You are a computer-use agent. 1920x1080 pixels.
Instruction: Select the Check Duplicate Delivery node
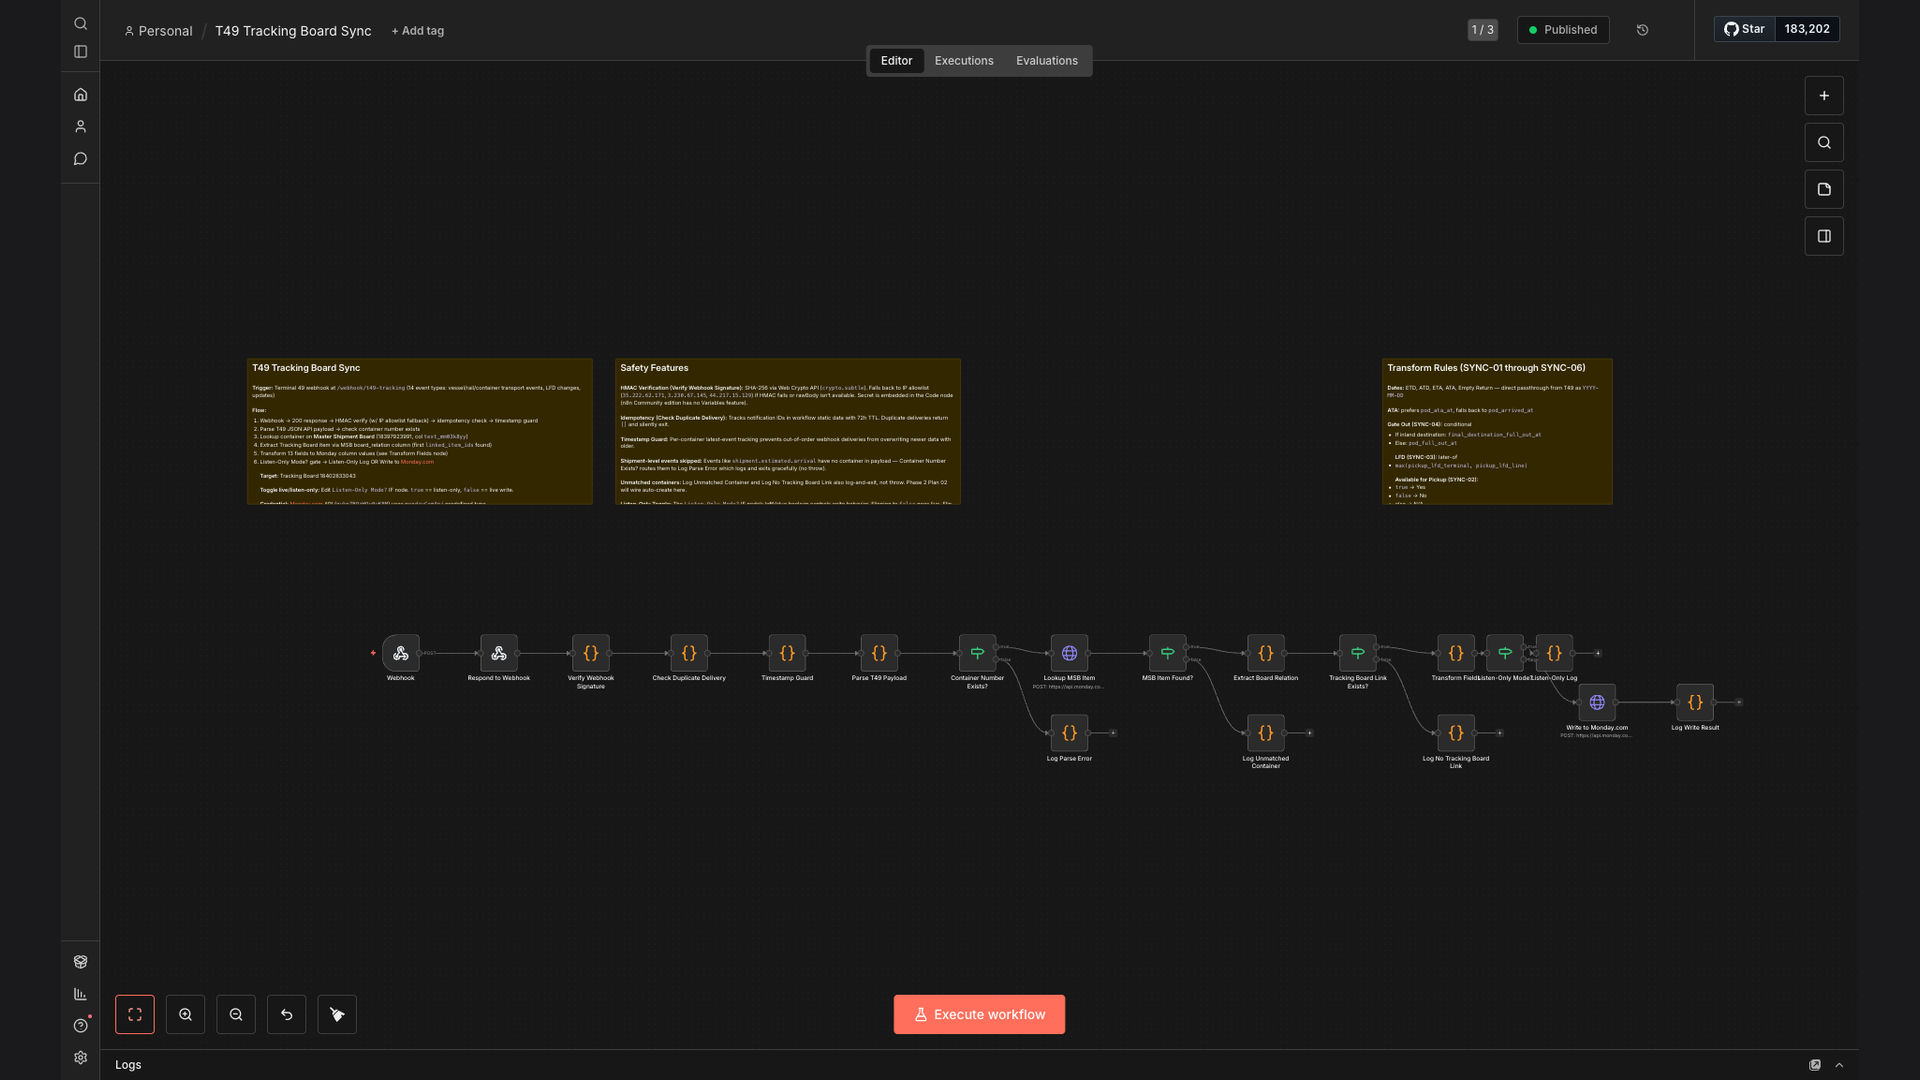(x=689, y=653)
